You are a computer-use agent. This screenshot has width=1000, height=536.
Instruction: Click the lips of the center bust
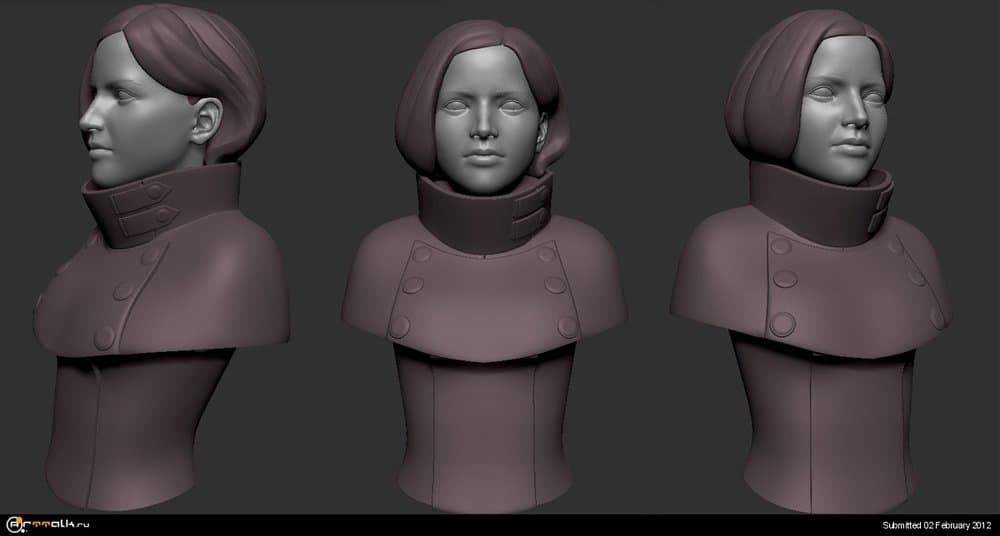(485, 155)
